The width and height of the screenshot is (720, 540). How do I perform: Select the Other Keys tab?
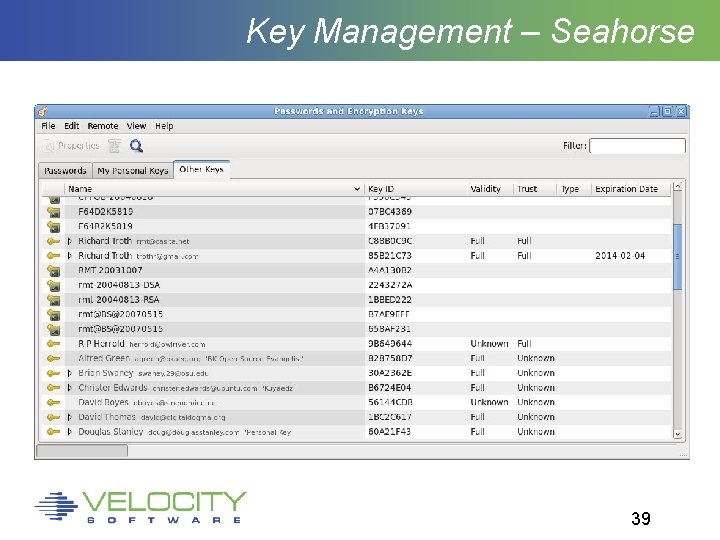(x=201, y=169)
